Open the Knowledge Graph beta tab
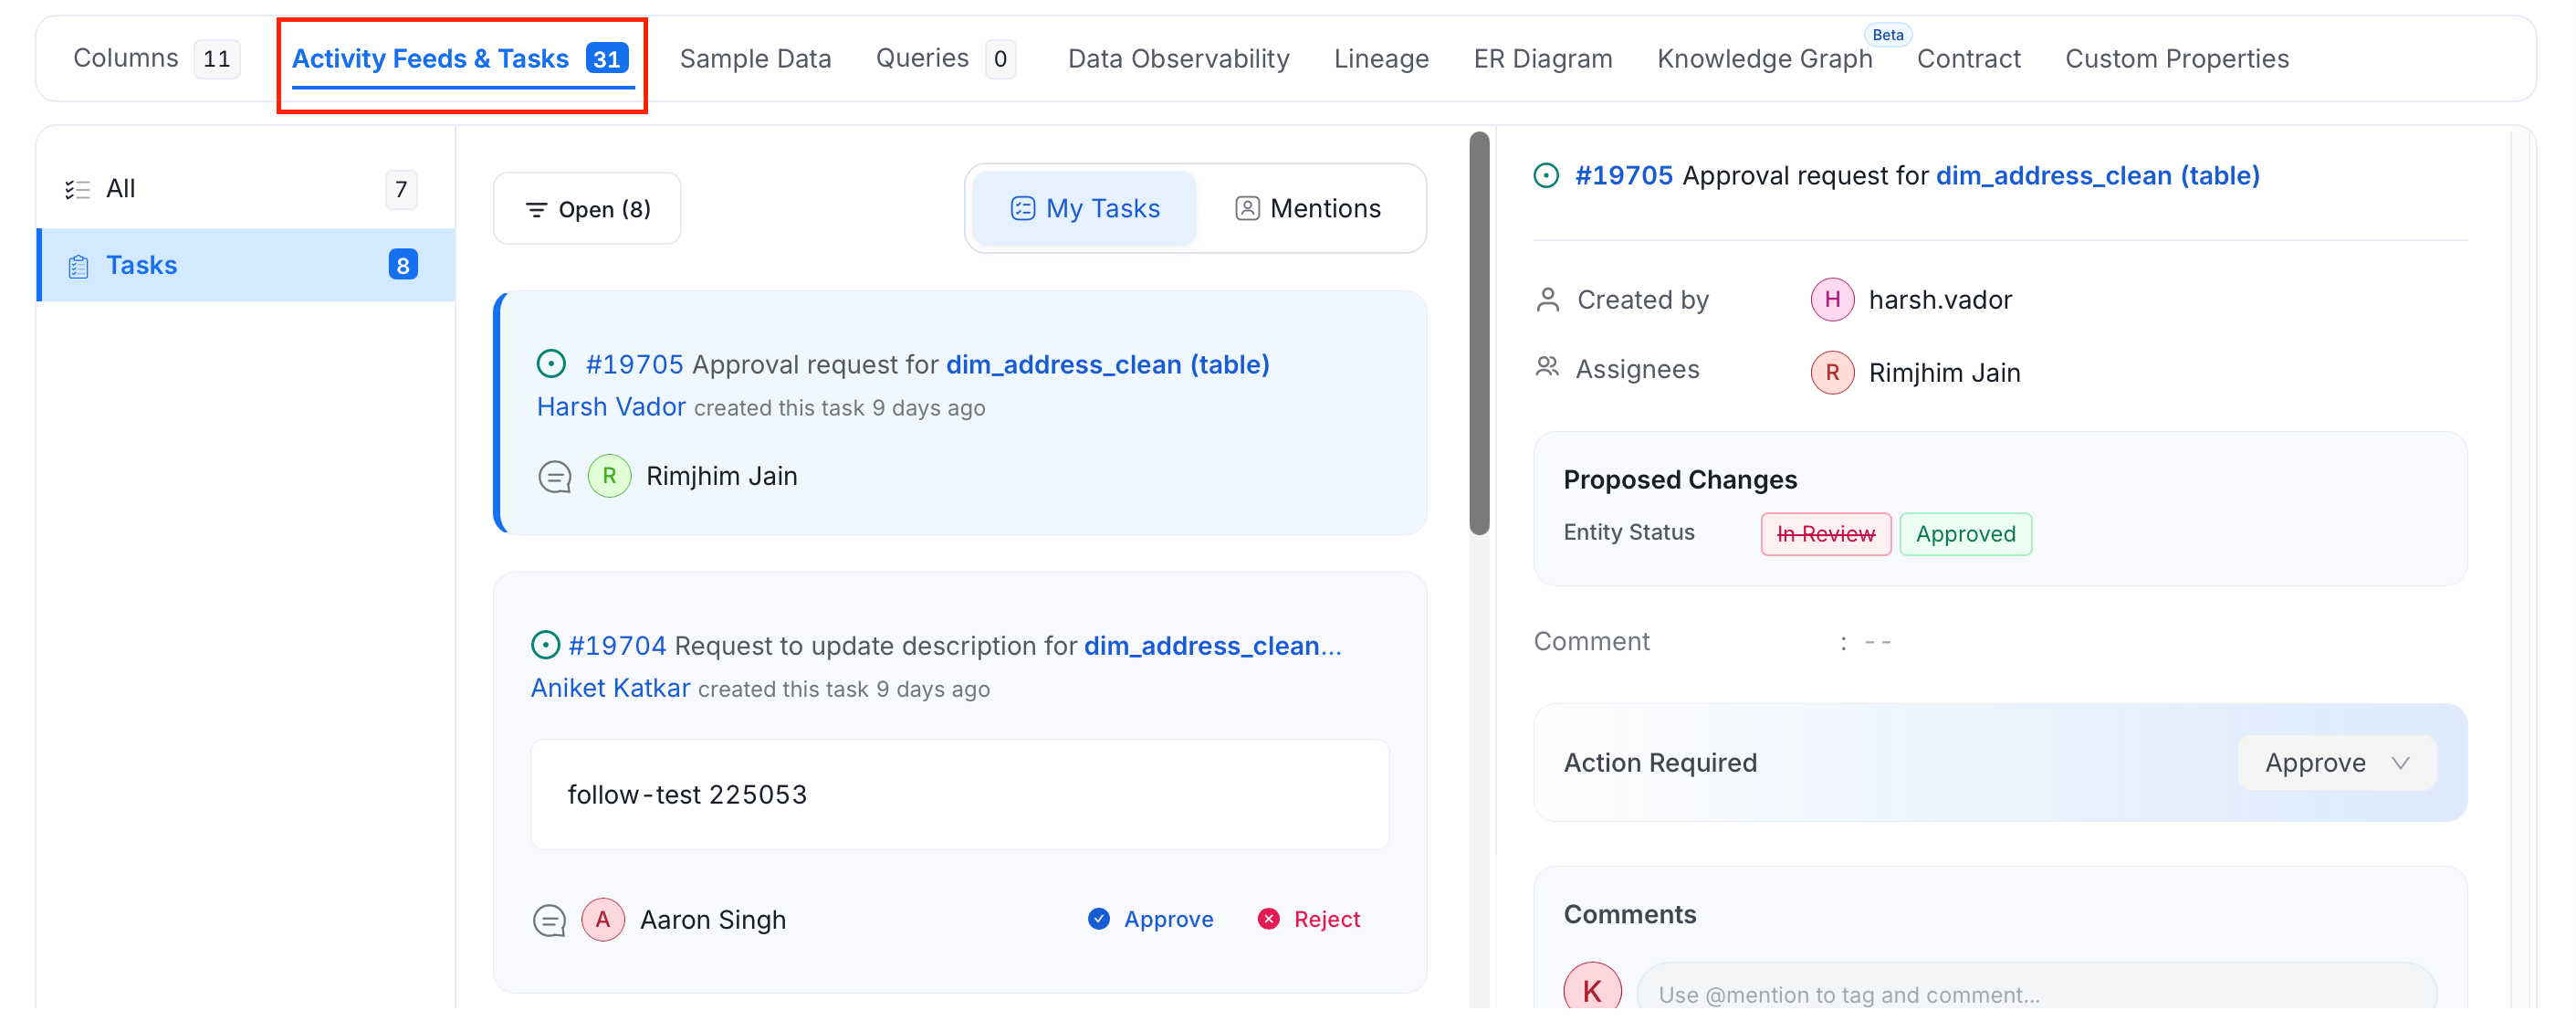The image size is (2576, 1021). pyautogui.click(x=1764, y=59)
